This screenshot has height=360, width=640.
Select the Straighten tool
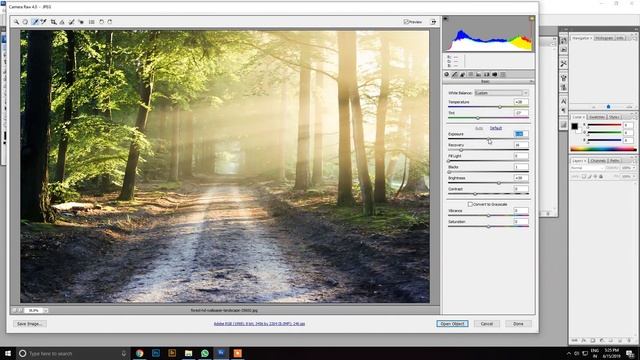tap(62, 22)
